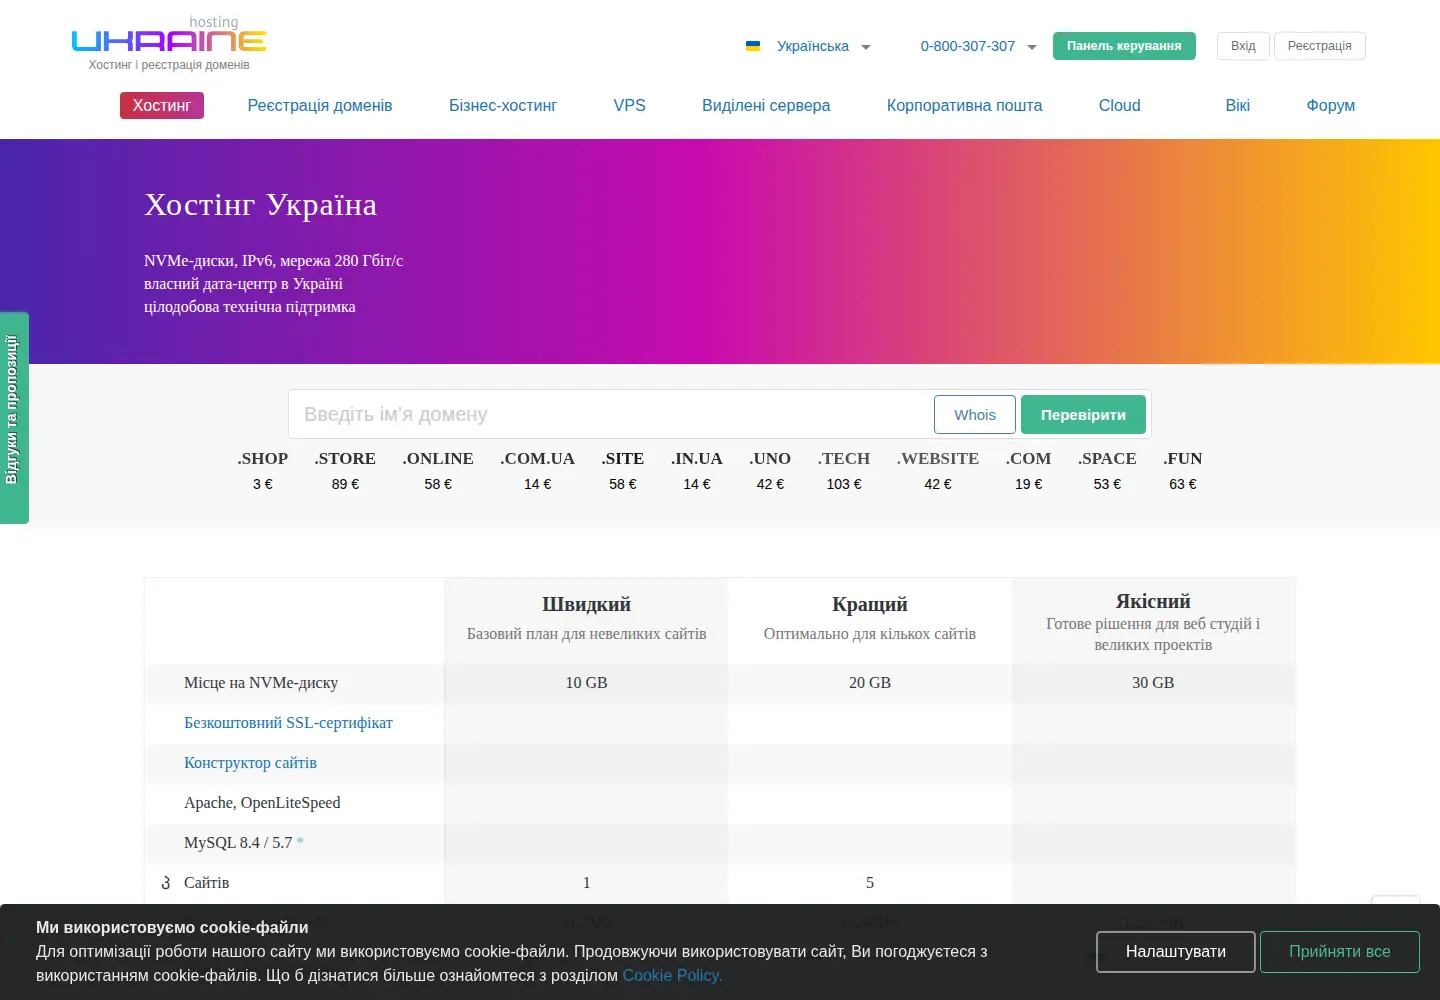Click Перевірити domain check button
Viewport: 1440px width, 1000px height.
[x=1083, y=414]
